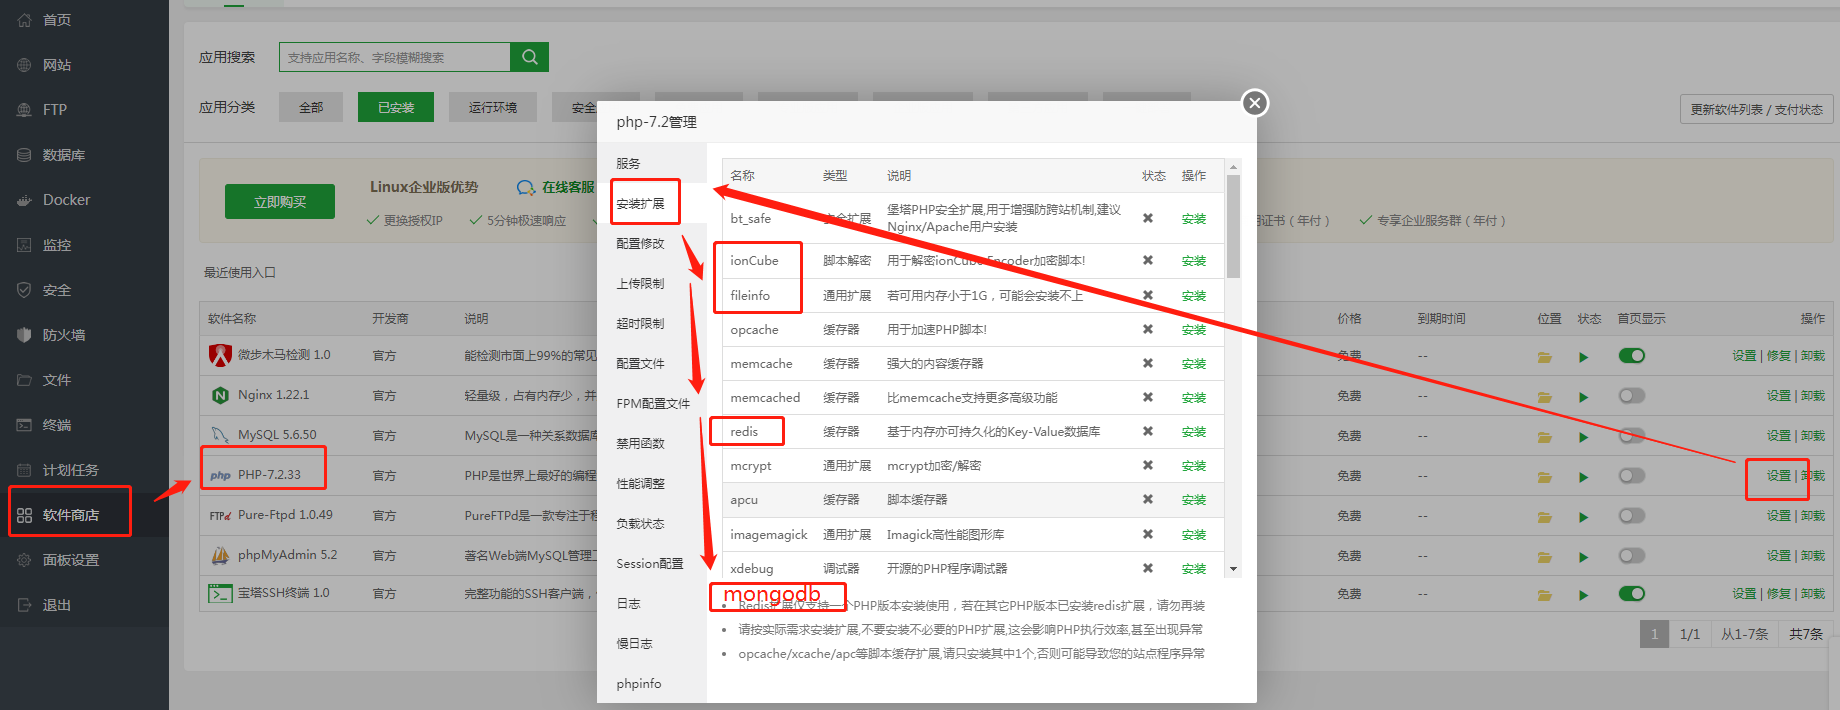Select the 已安装 category tab
Viewport: 1840px width, 710px height.
[x=396, y=107]
